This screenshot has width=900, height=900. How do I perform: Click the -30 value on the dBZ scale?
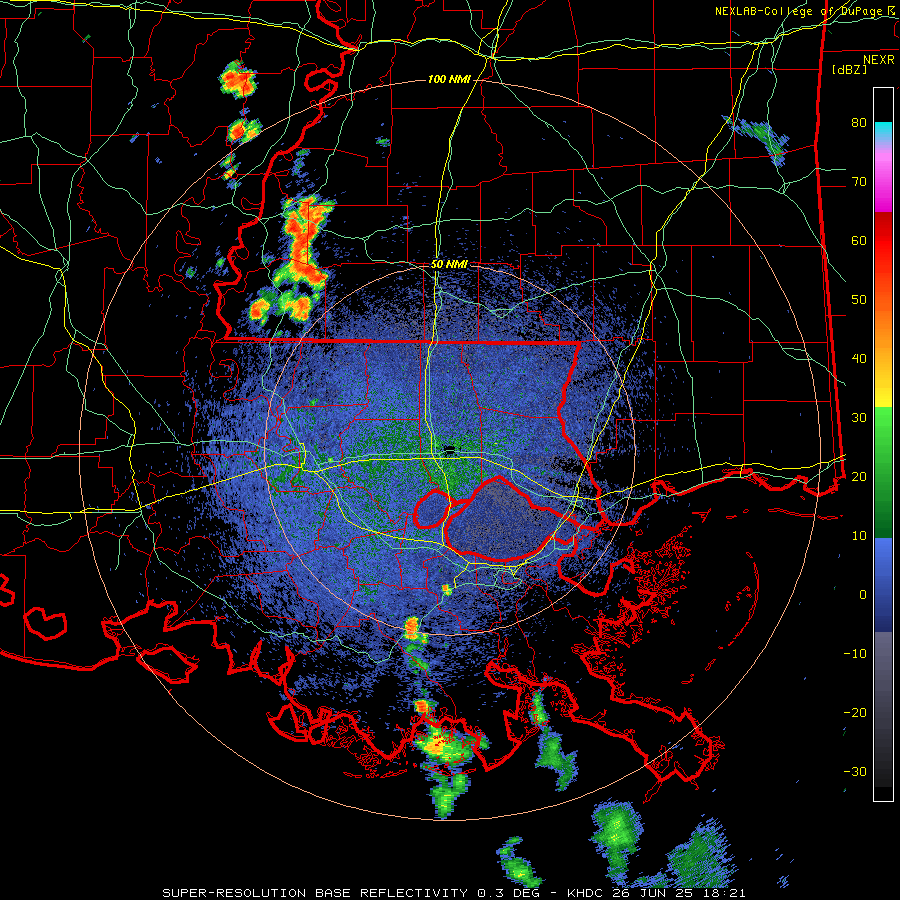coord(855,771)
